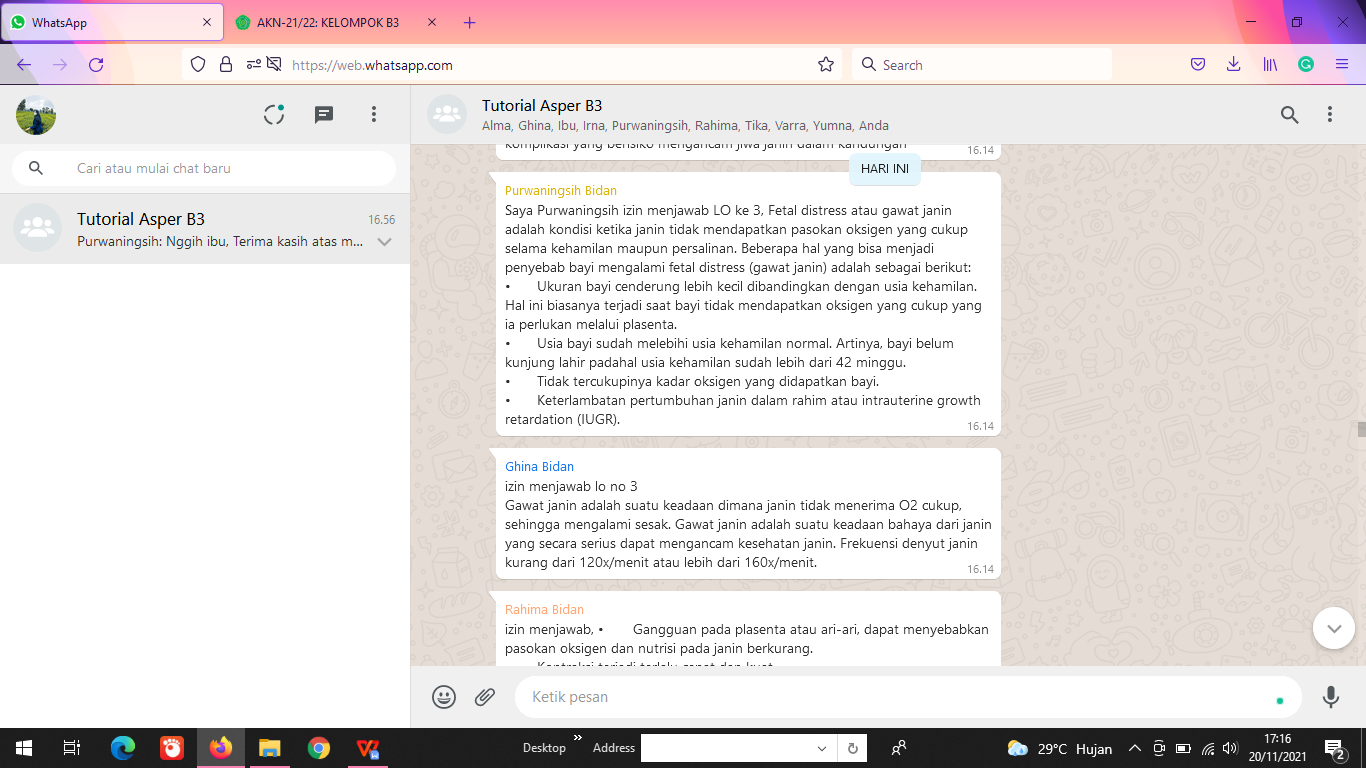Image resolution: width=1366 pixels, height=768 pixels.
Task: Open Firefox downloads panel
Action: [1234, 65]
